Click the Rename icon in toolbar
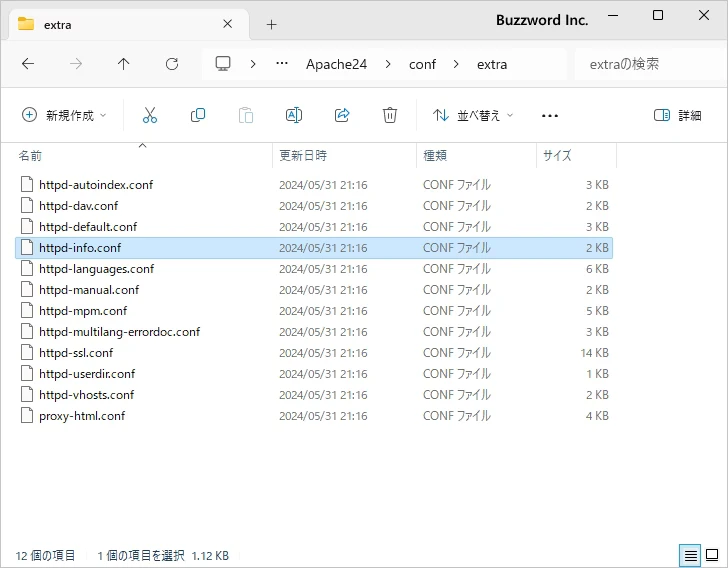Viewport: 728px width, 568px height. pyautogui.click(x=294, y=115)
